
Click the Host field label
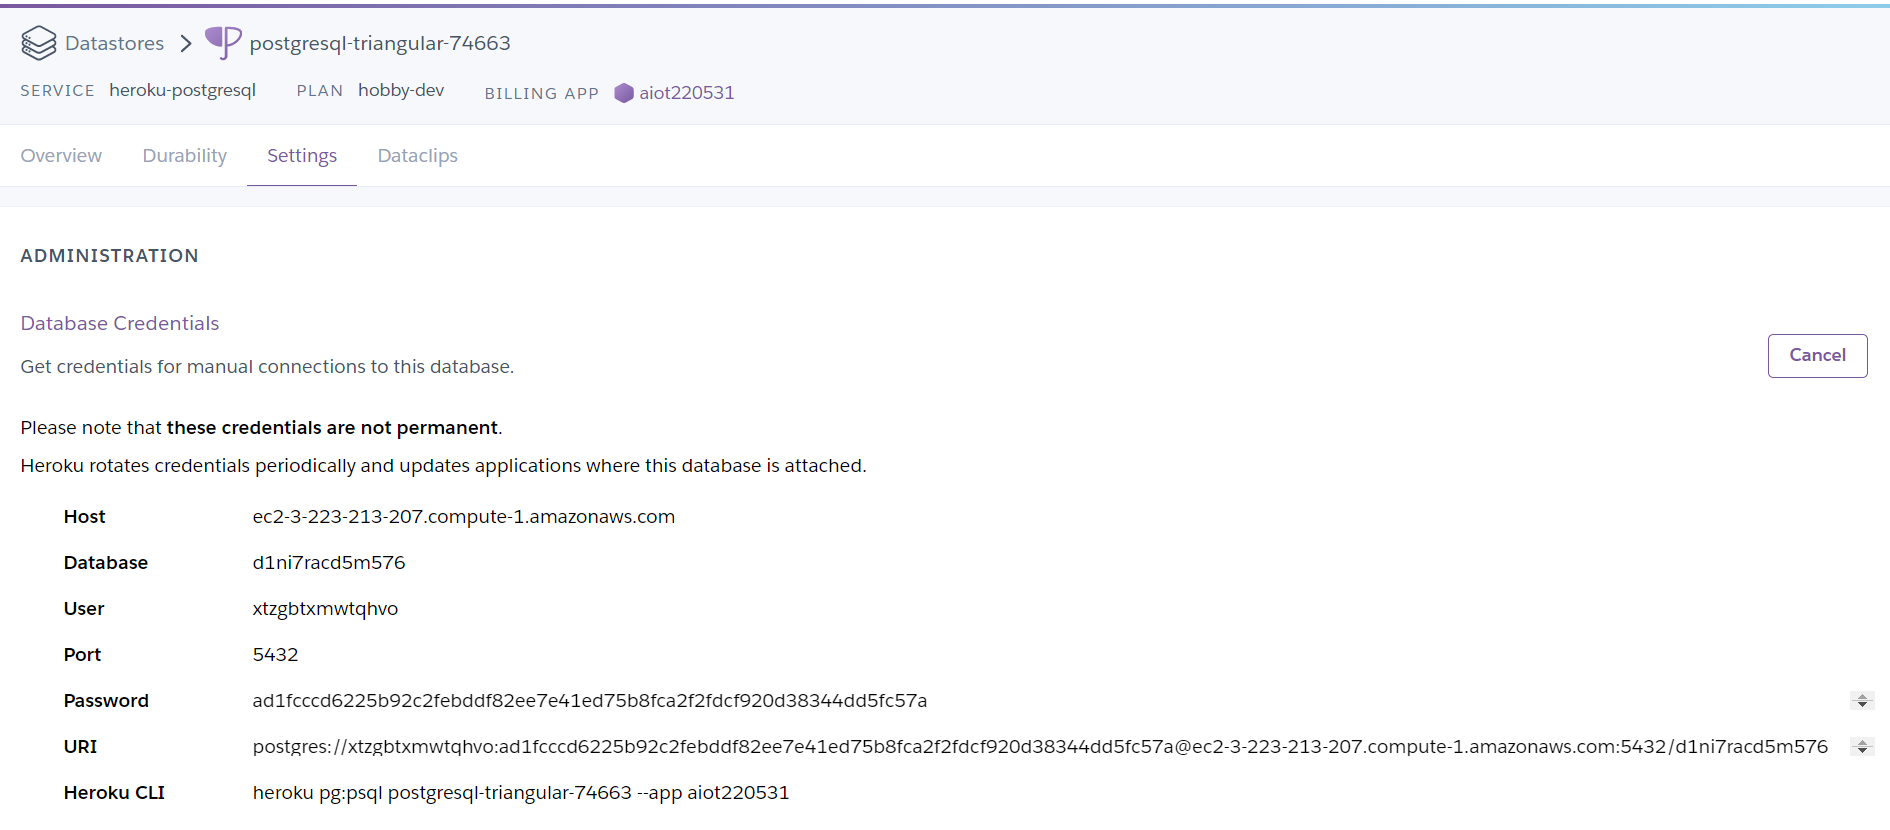tap(84, 517)
